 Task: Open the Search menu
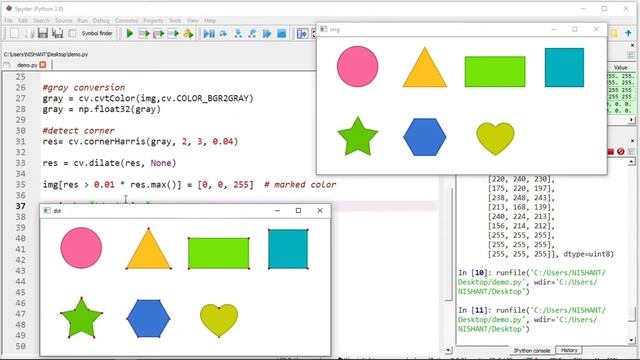coord(41,20)
